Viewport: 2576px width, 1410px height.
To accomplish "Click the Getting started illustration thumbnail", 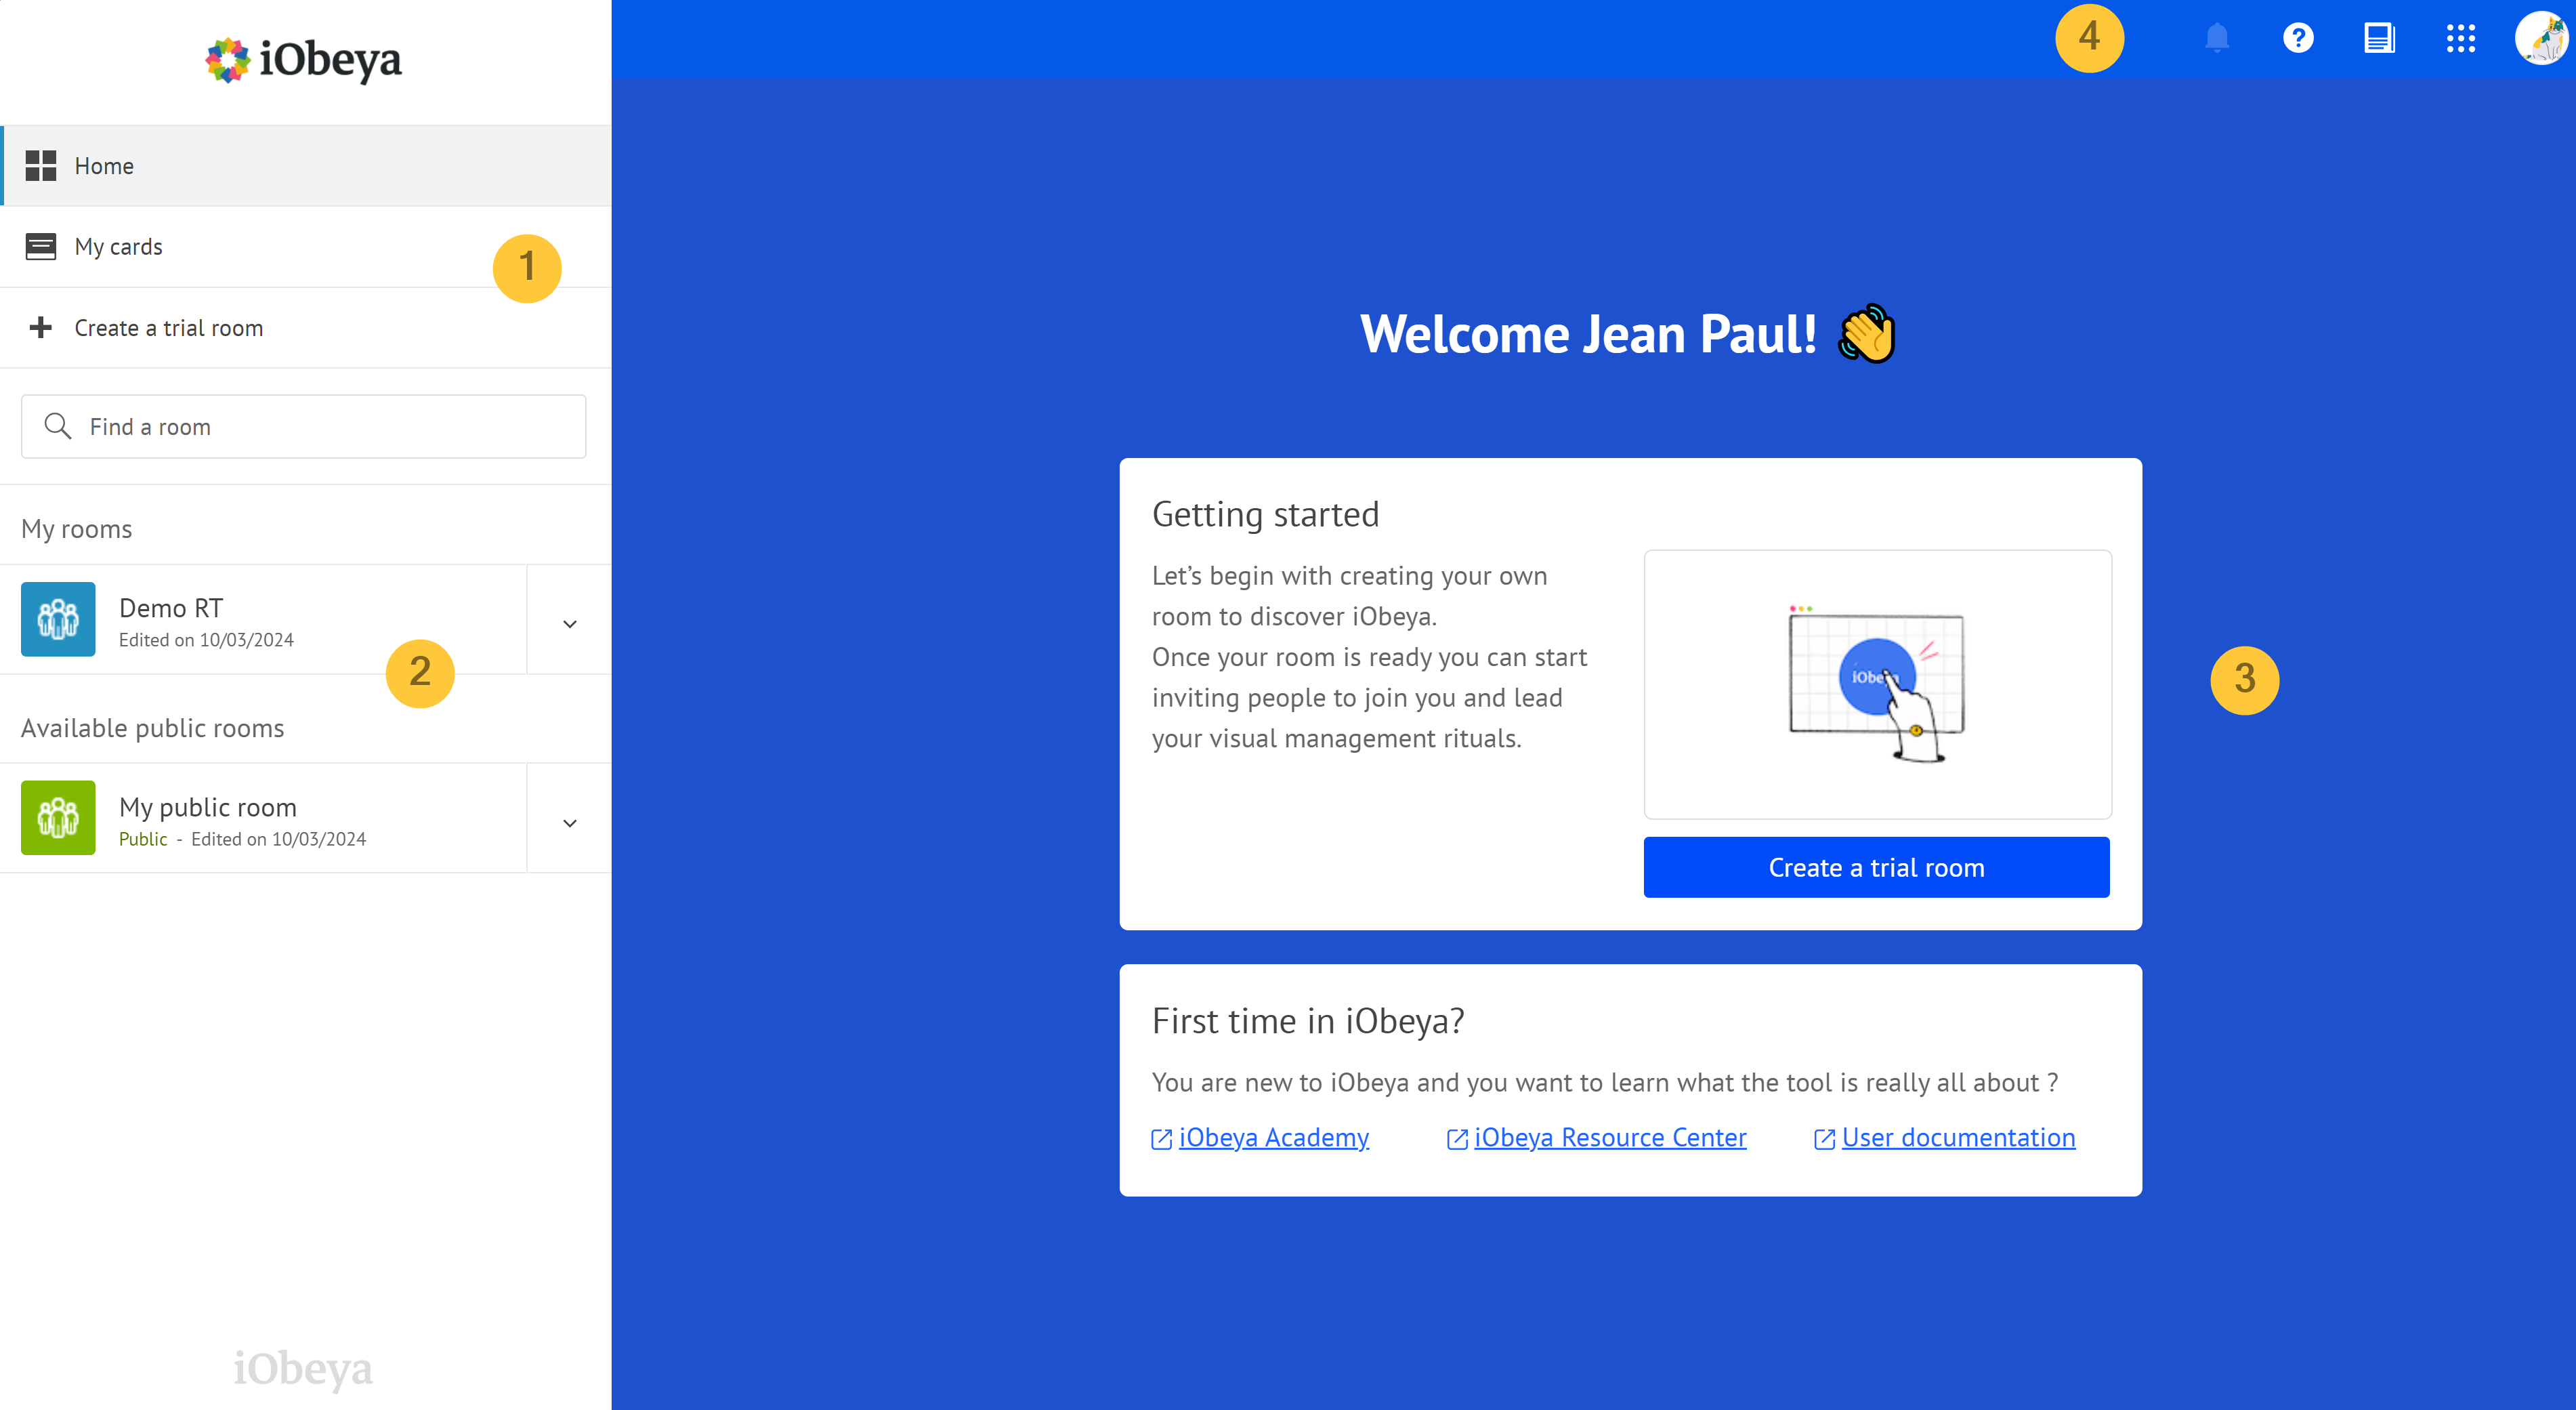I will point(1877,685).
